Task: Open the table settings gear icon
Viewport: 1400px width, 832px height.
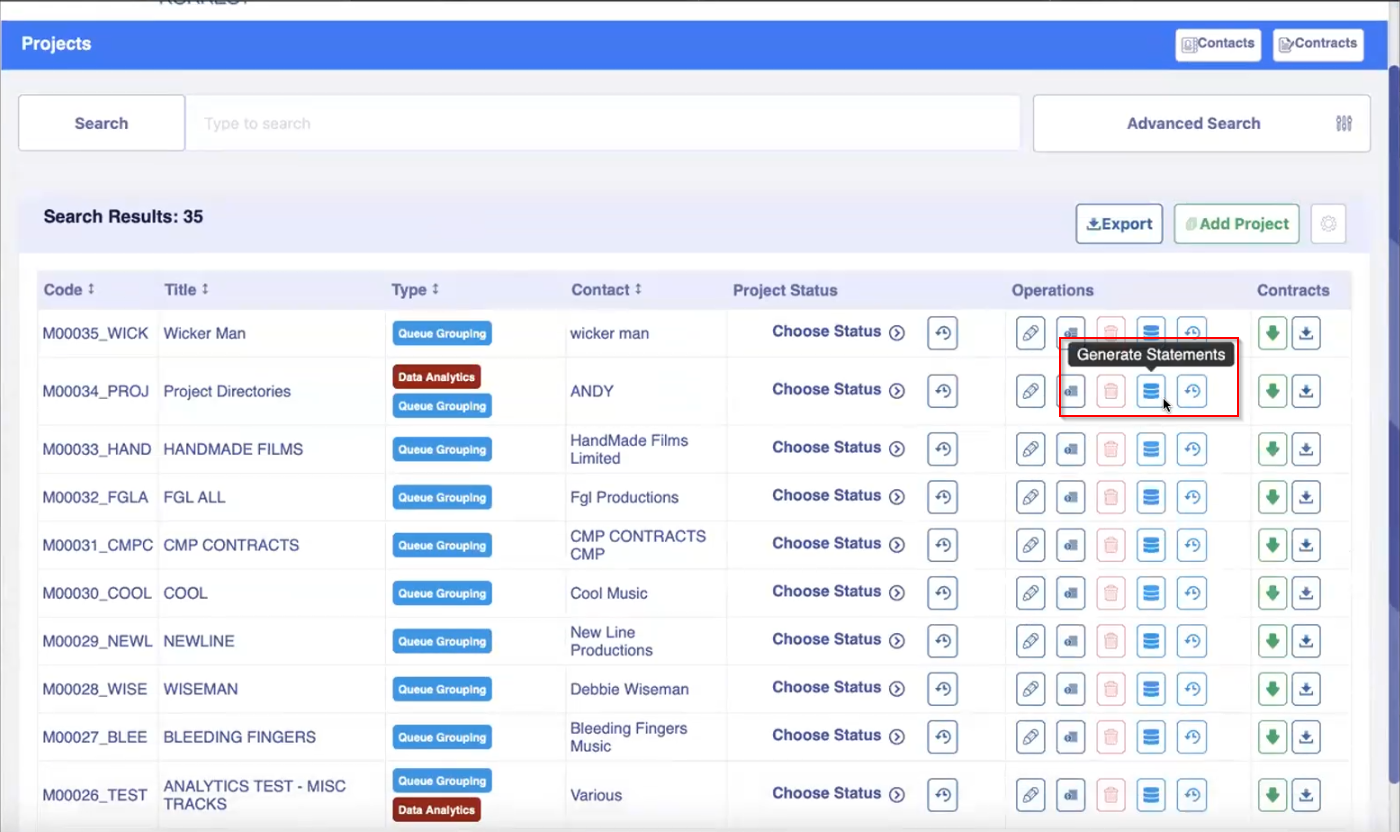Action: coord(1328,224)
